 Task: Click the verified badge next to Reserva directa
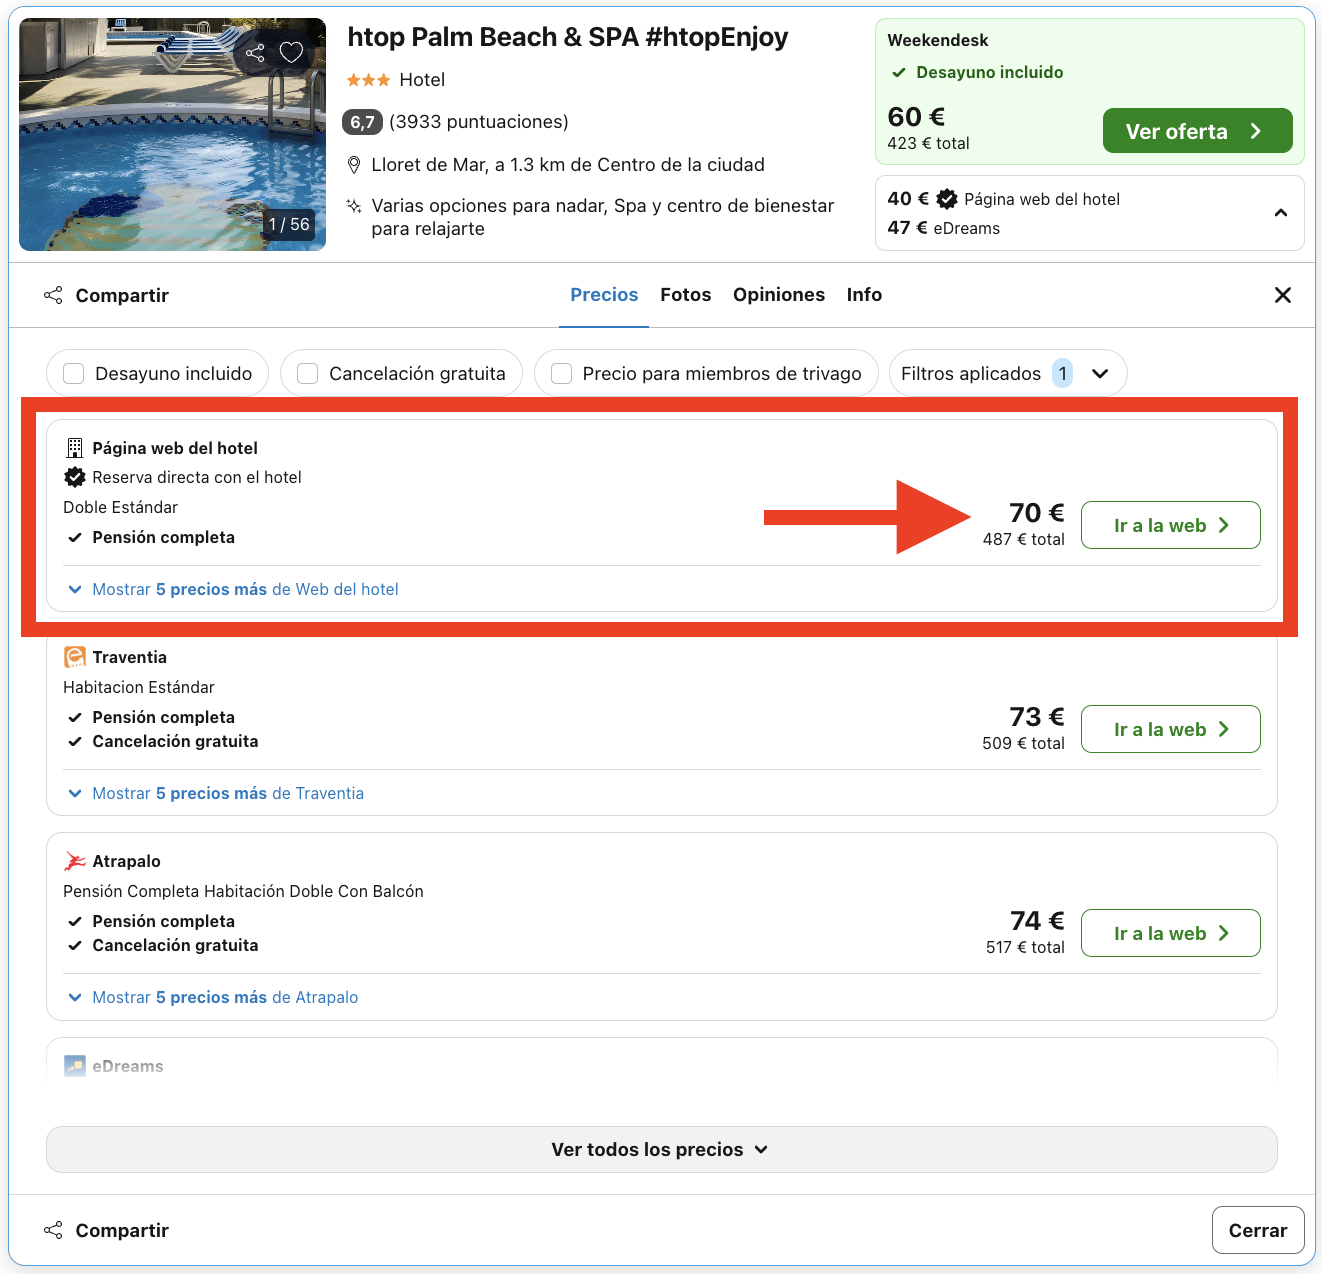click(x=75, y=477)
